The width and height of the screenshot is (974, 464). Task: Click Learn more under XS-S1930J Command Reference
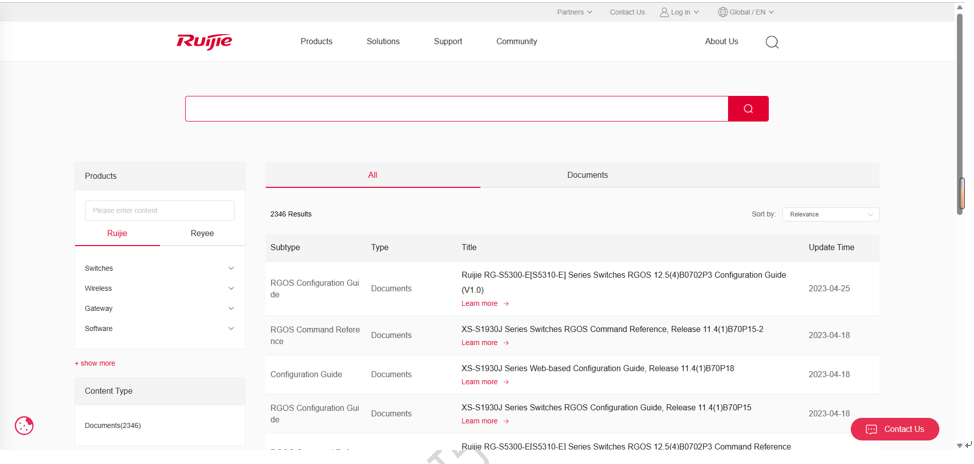[485, 343]
